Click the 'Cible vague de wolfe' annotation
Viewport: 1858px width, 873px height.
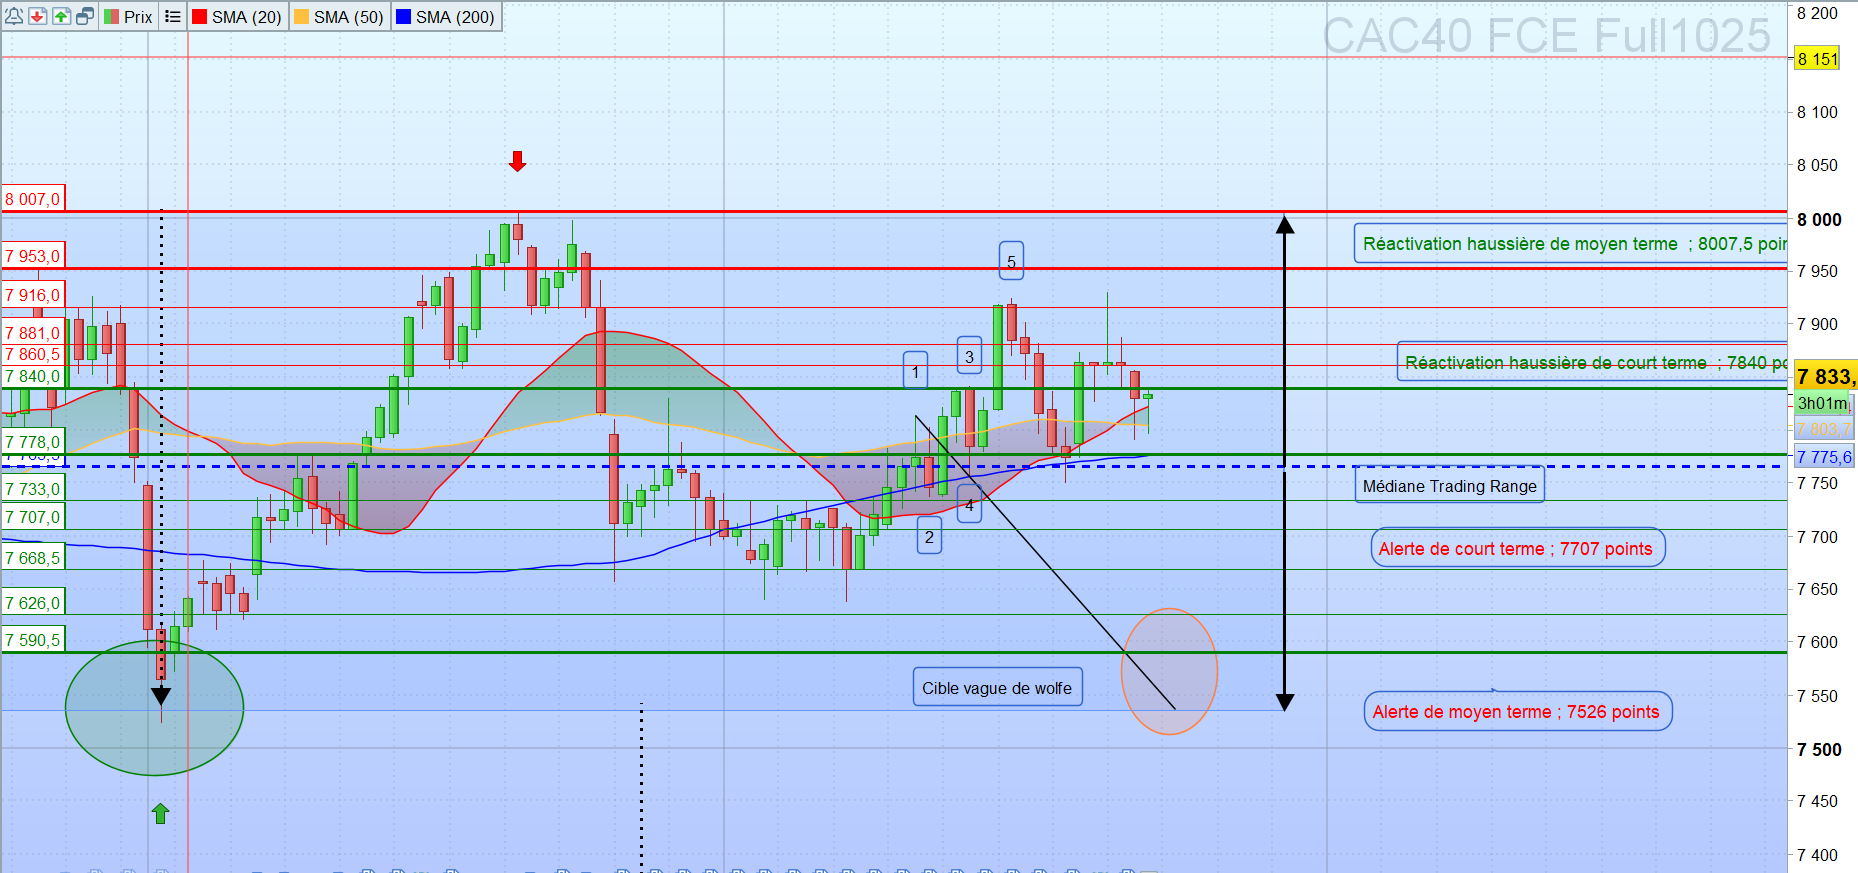(x=996, y=688)
